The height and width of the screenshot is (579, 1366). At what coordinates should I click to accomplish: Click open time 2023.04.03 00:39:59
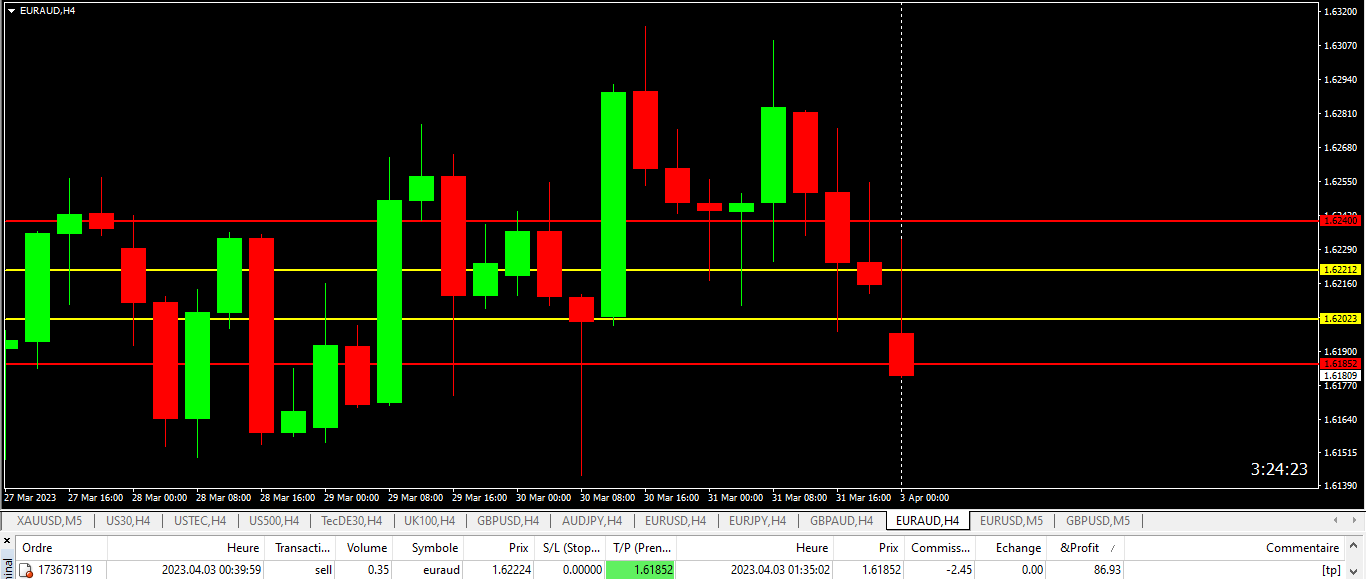click(x=211, y=570)
